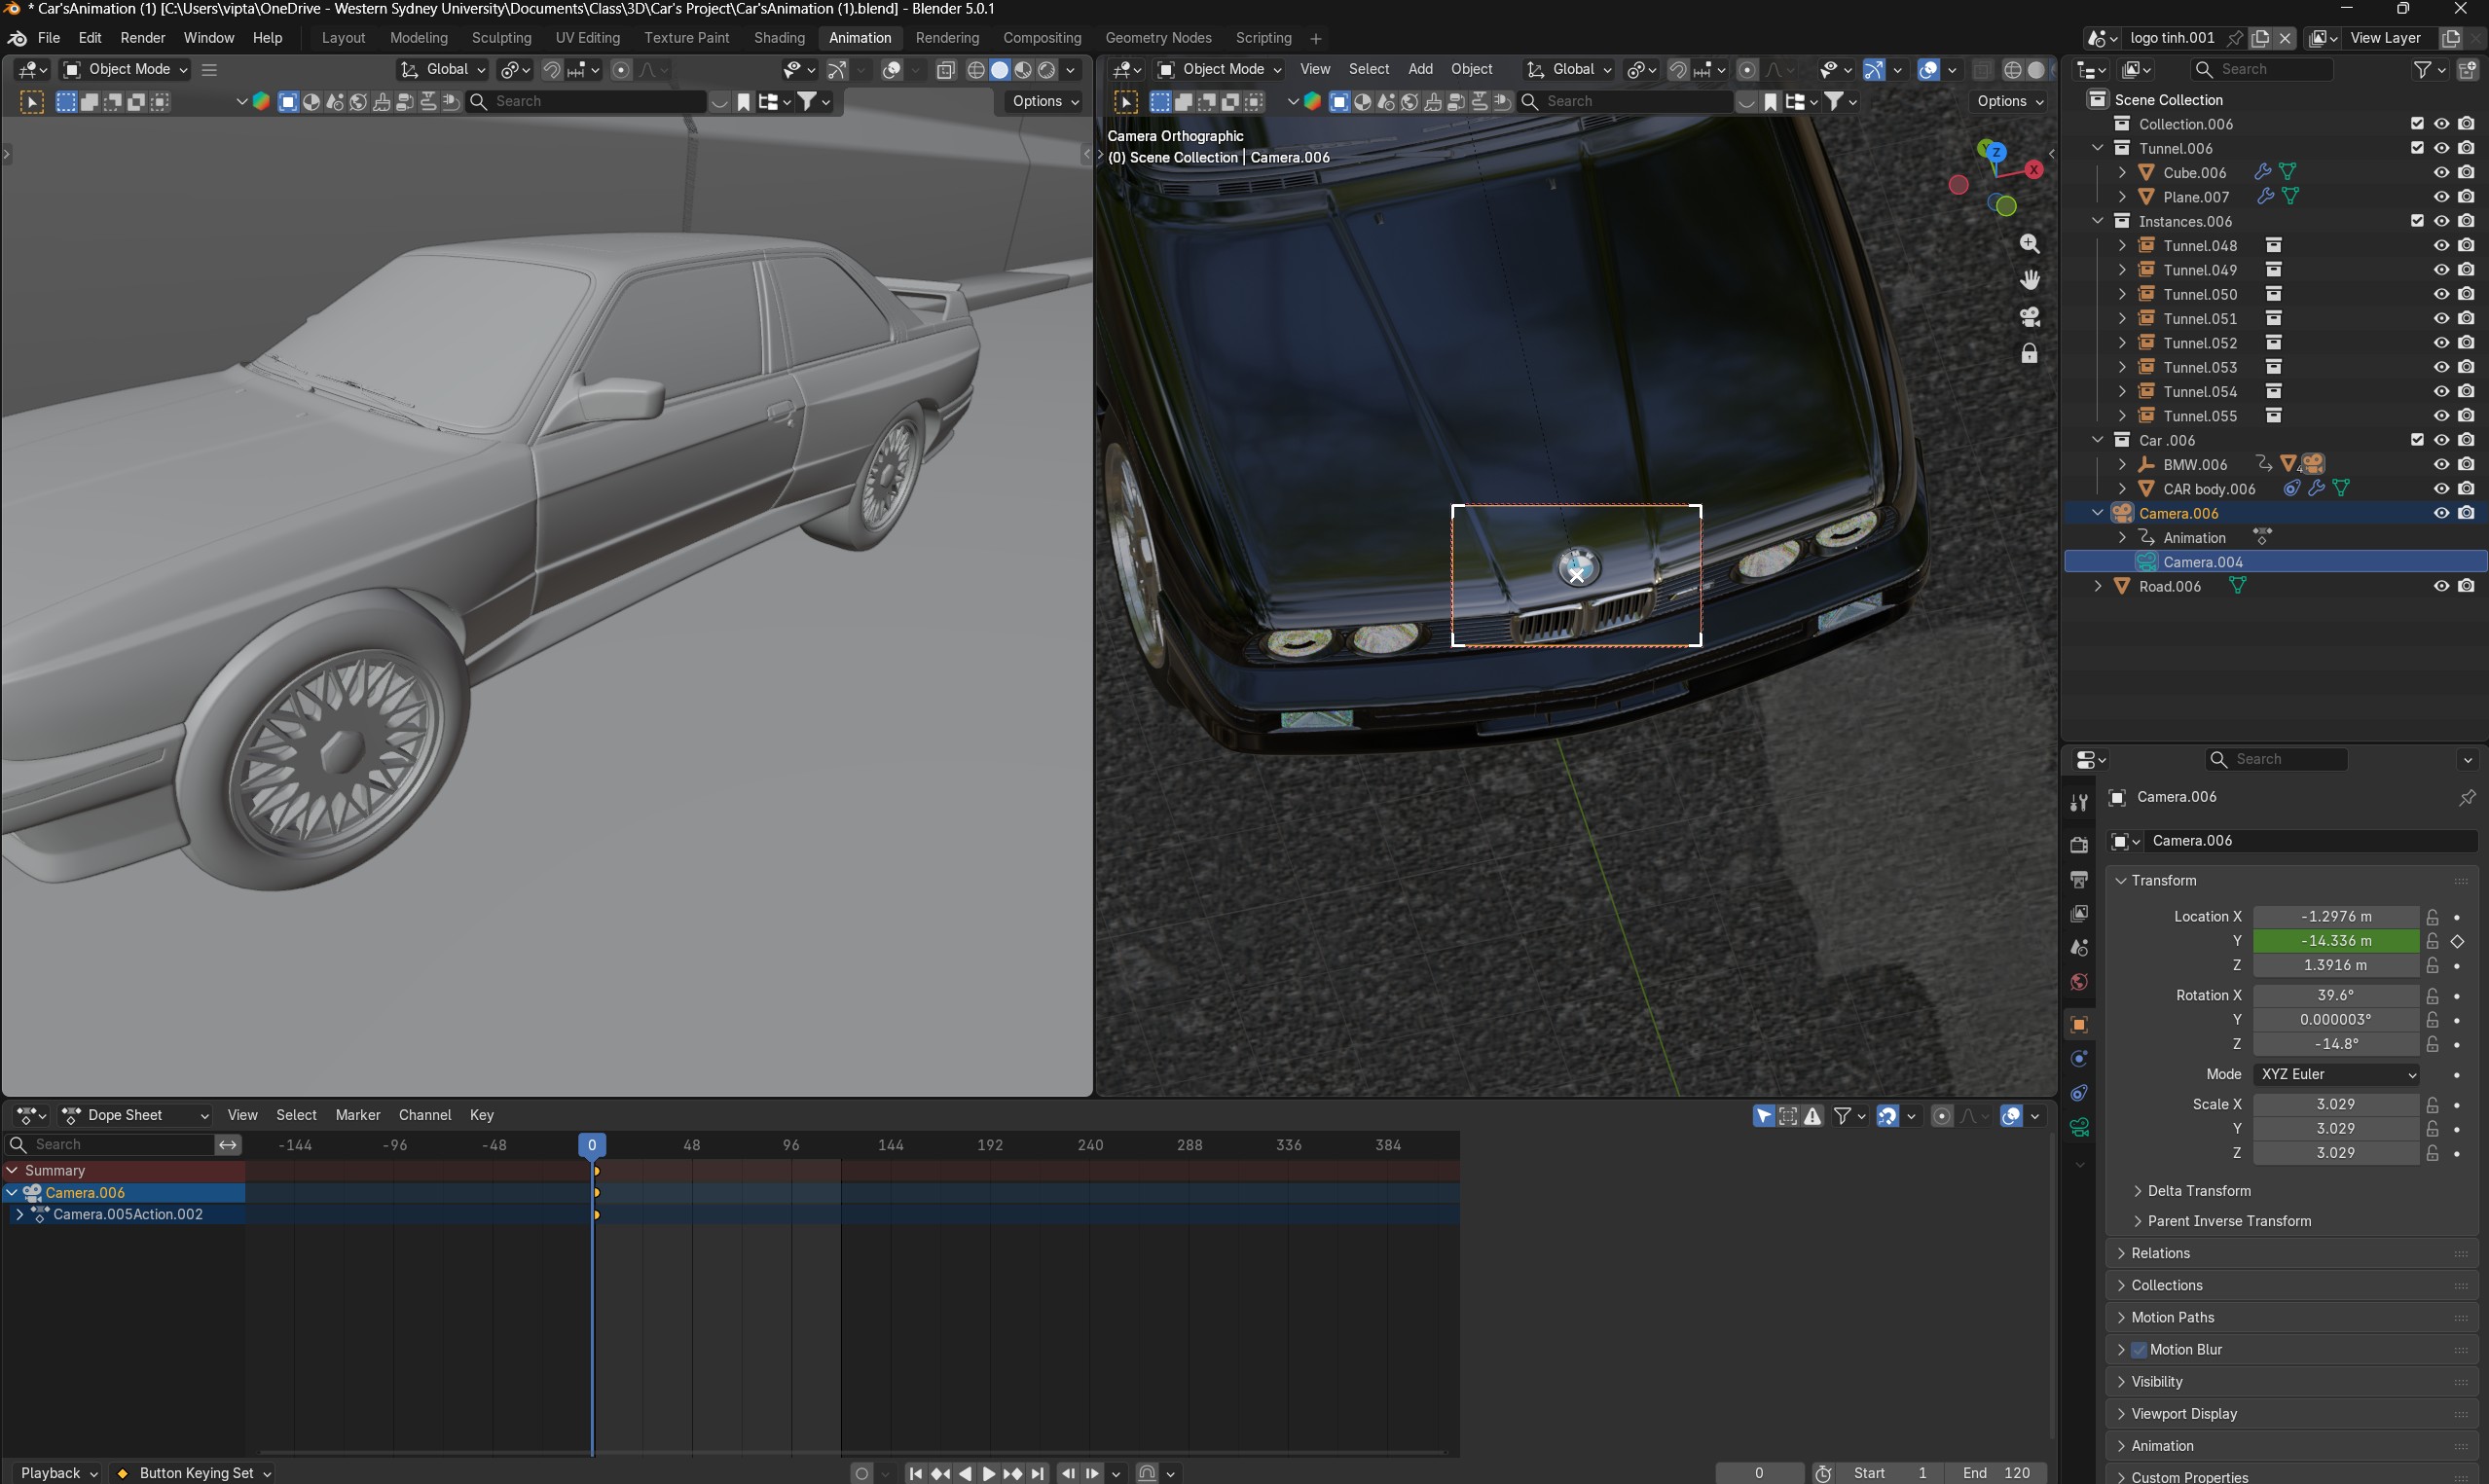Play the animation forward
2489x1484 pixels.
coord(988,1473)
